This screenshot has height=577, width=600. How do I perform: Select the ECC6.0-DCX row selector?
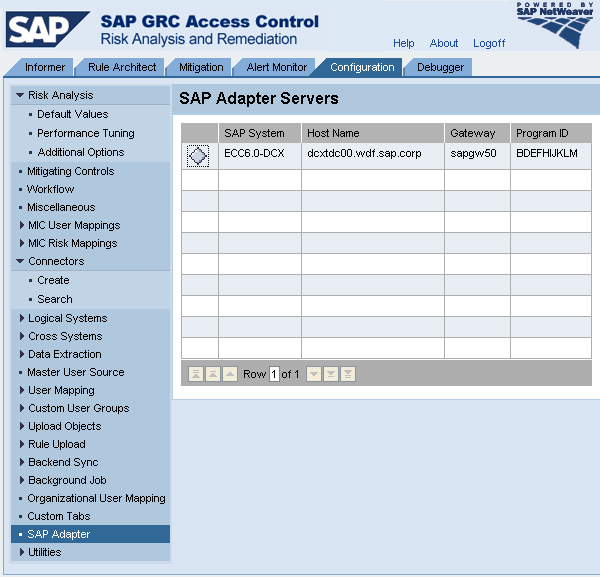tap(198, 156)
